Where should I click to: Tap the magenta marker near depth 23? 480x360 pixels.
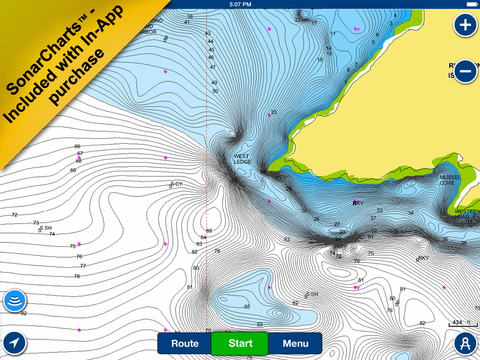pyautogui.click(x=269, y=115)
